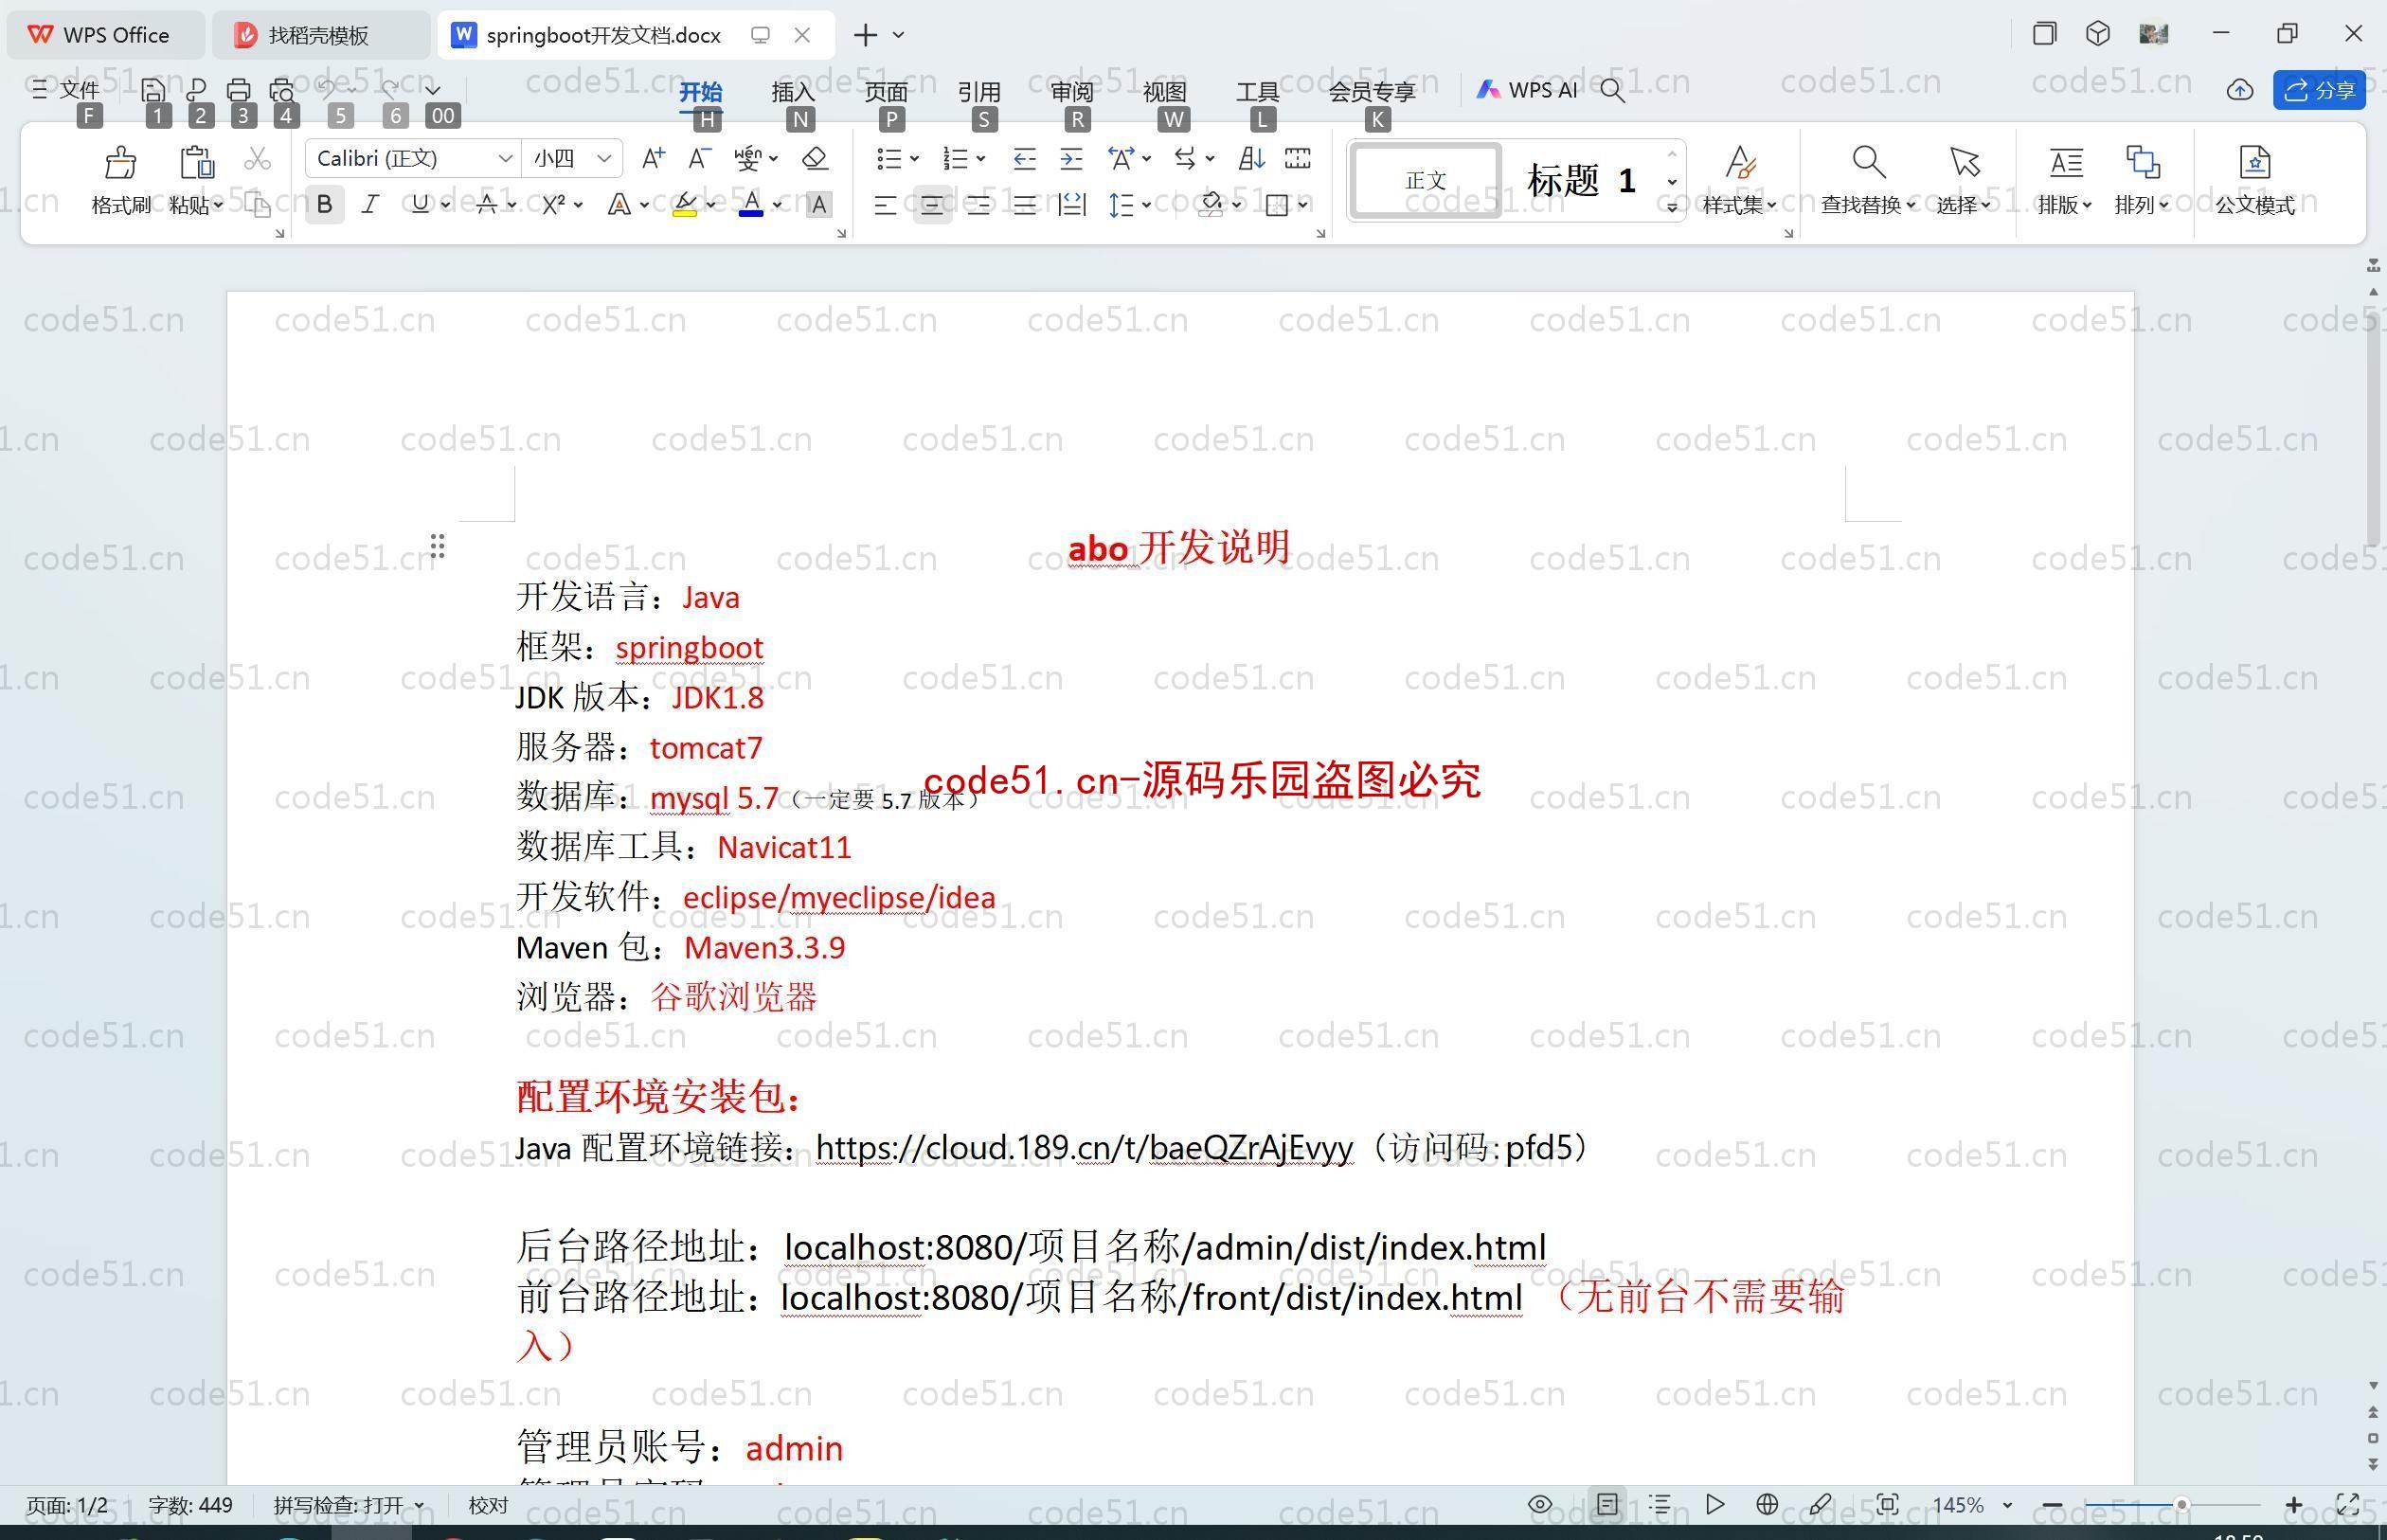Decrease font size with A- icon

coord(700,158)
